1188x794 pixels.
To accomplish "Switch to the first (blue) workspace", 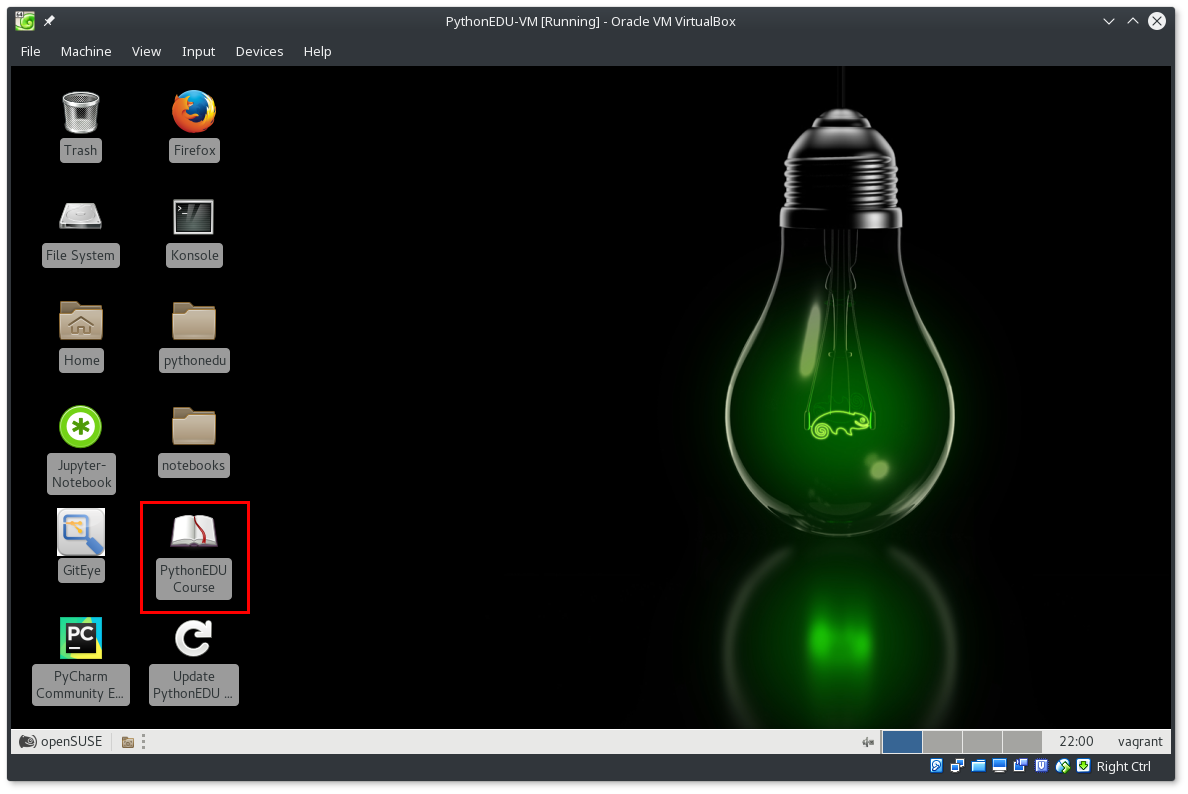I will [902, 742].
